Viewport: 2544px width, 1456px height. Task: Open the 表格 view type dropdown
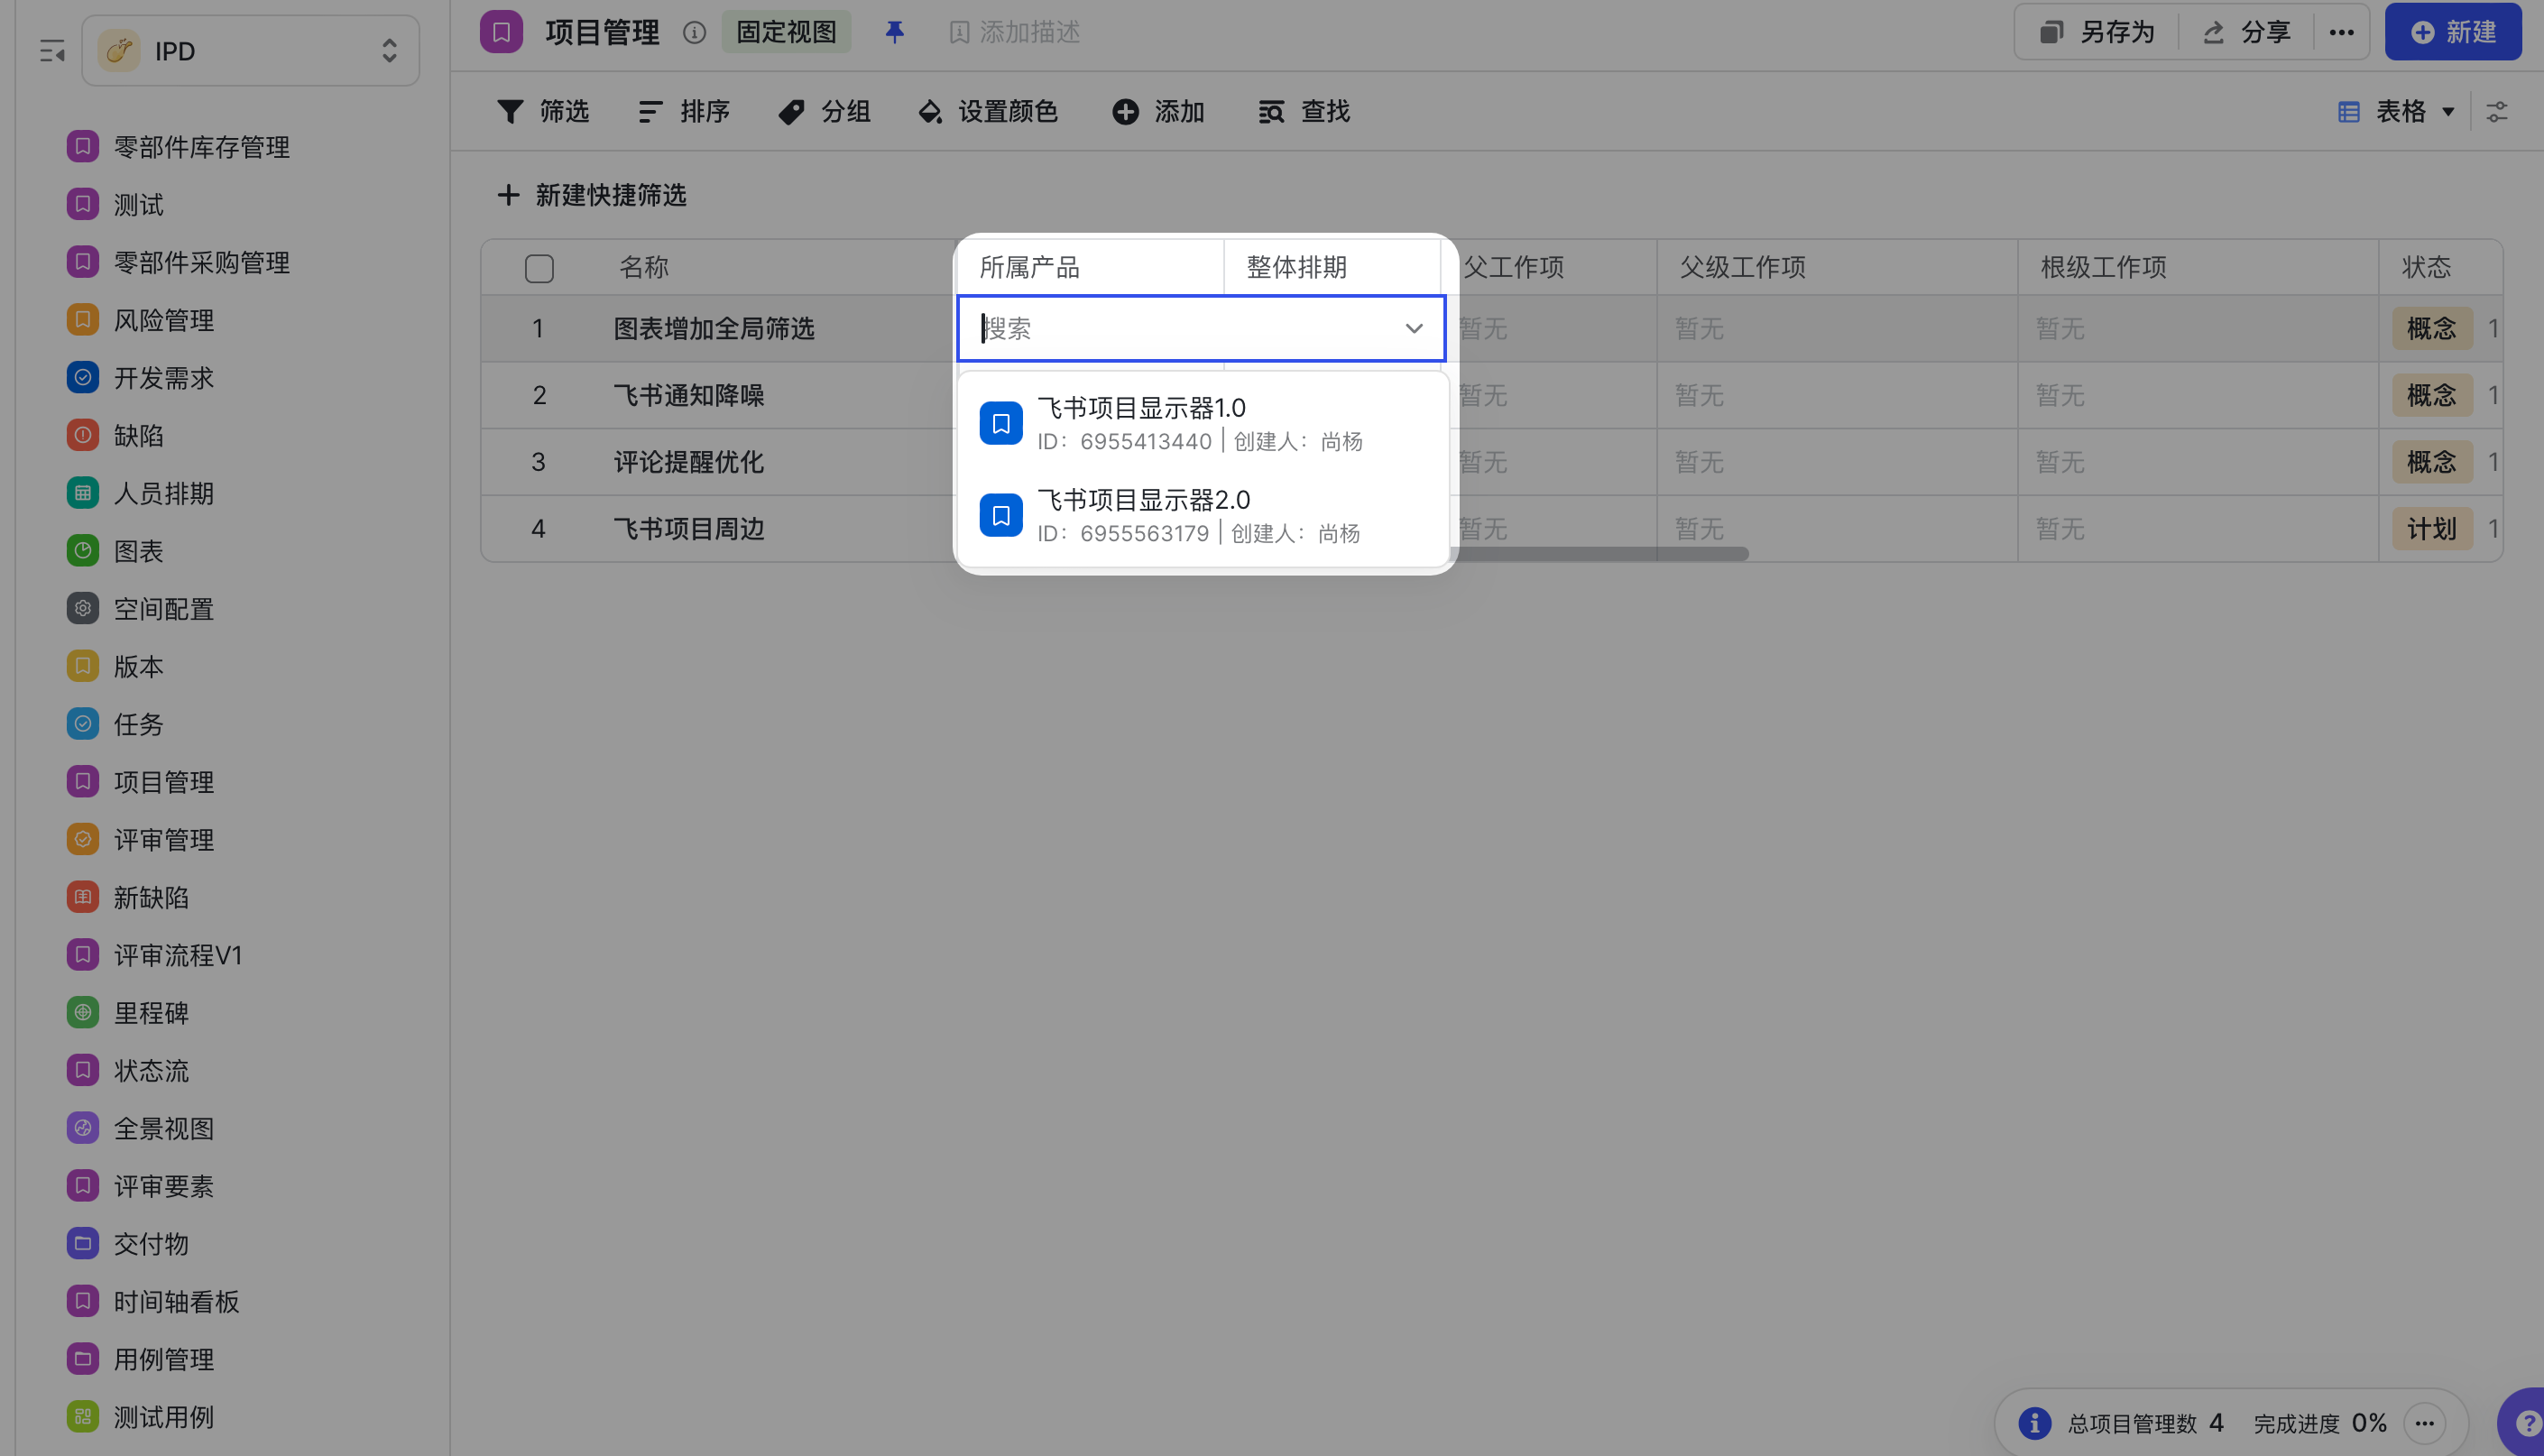(2396, 112)
